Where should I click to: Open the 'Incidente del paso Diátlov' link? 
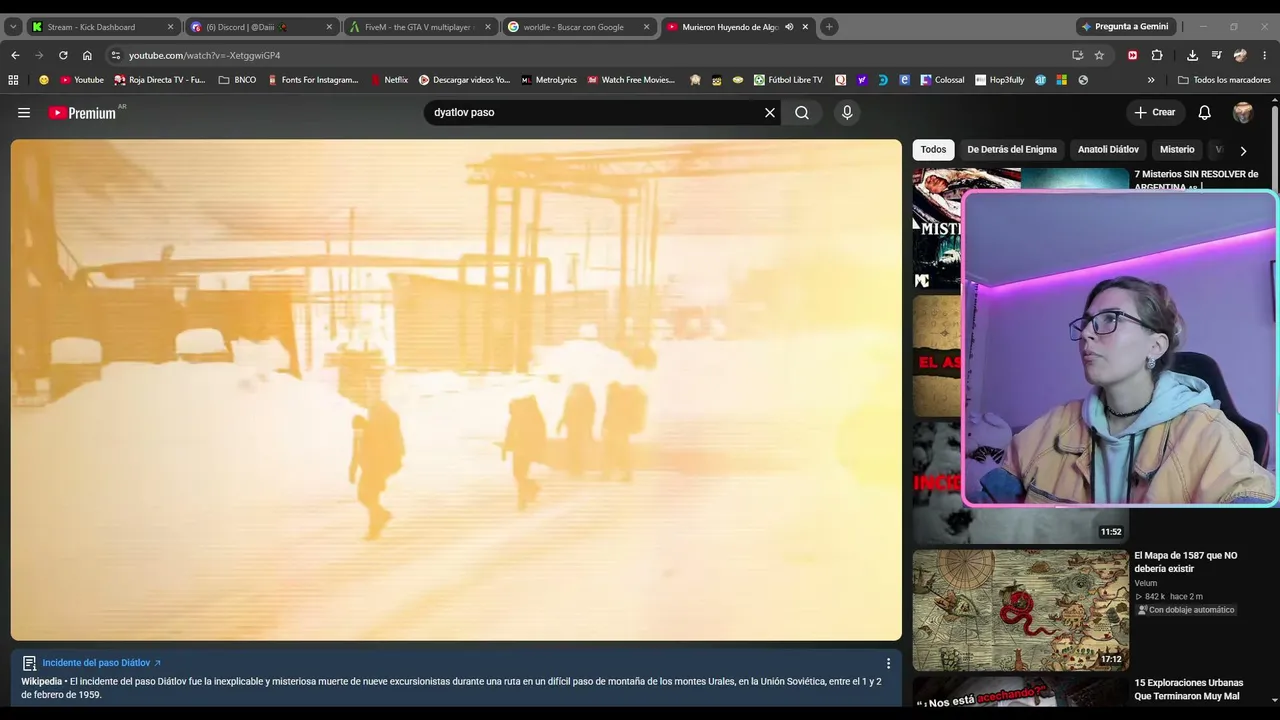pos(101,663)
